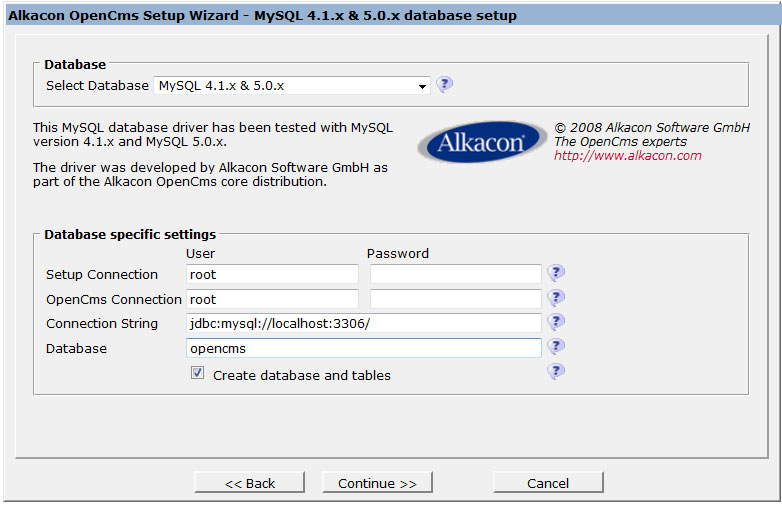Open help icon for Create database checkbox
782x505 pixels.
pos(556,371)
